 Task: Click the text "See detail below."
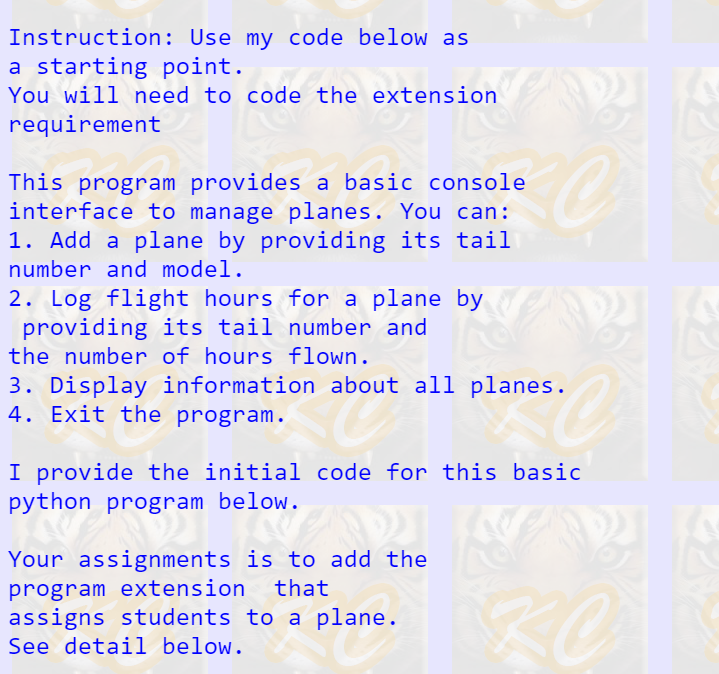coord(126,646)
